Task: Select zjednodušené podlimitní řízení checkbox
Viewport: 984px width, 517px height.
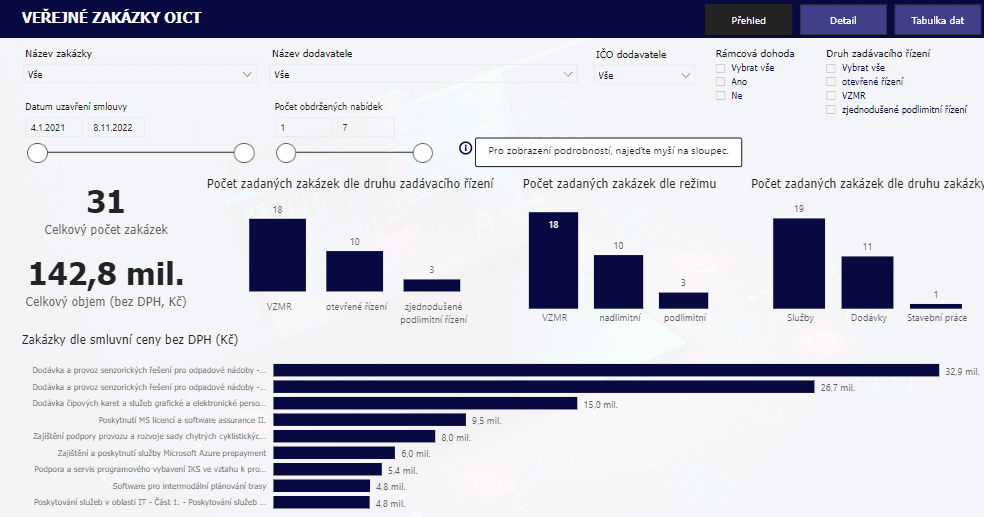Action: tap(831, 110)
